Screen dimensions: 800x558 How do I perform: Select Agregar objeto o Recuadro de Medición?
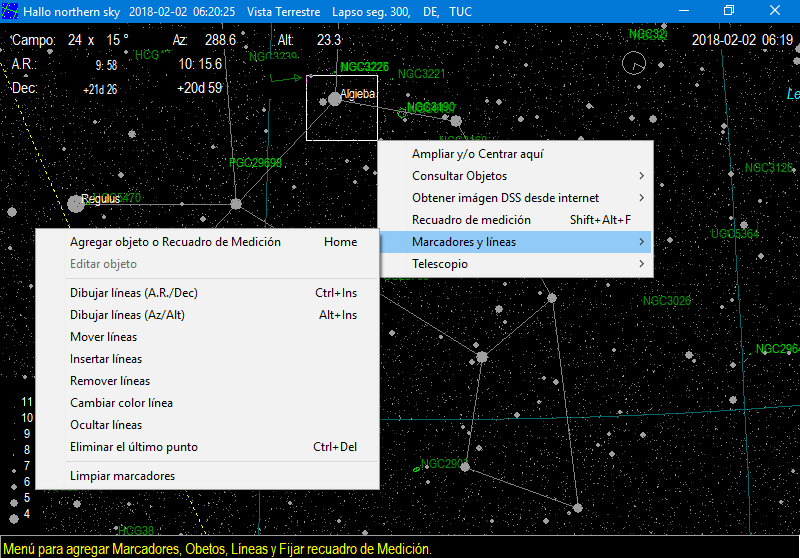point(175,242)
